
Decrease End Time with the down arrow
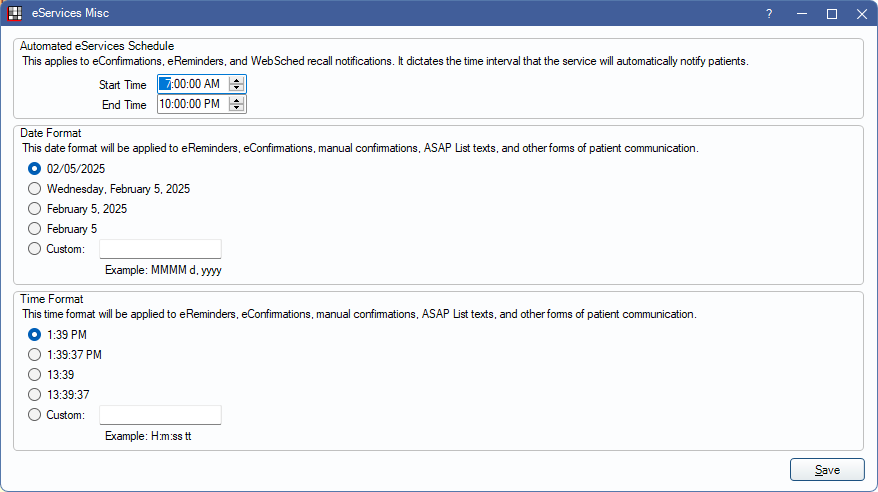(236, 109)
